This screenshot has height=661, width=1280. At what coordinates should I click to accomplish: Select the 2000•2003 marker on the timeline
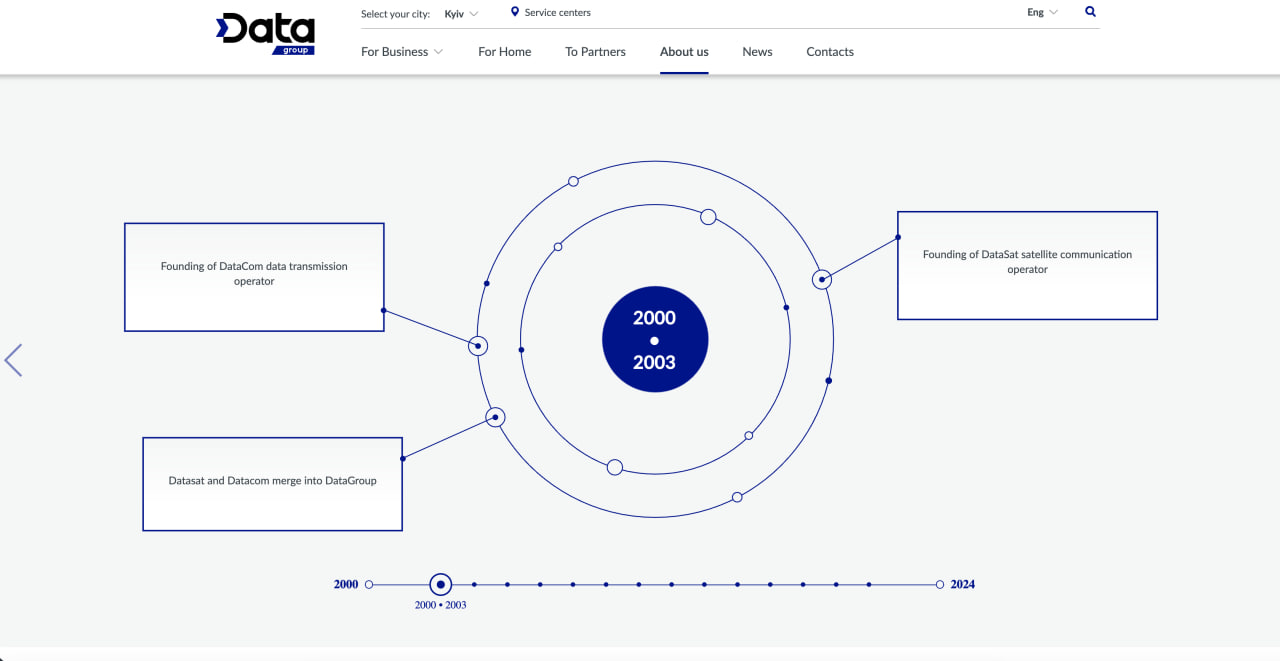[440, 584]
